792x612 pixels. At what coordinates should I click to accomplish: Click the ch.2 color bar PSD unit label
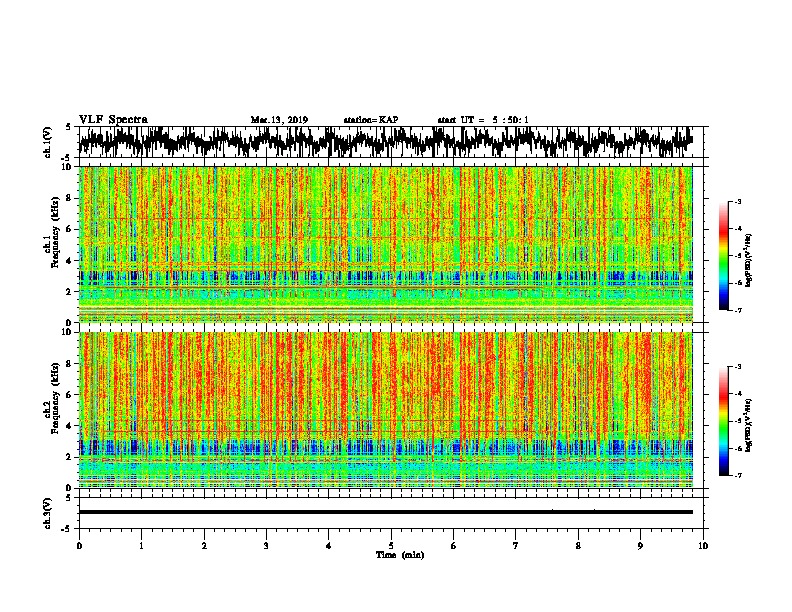[749, 425]
